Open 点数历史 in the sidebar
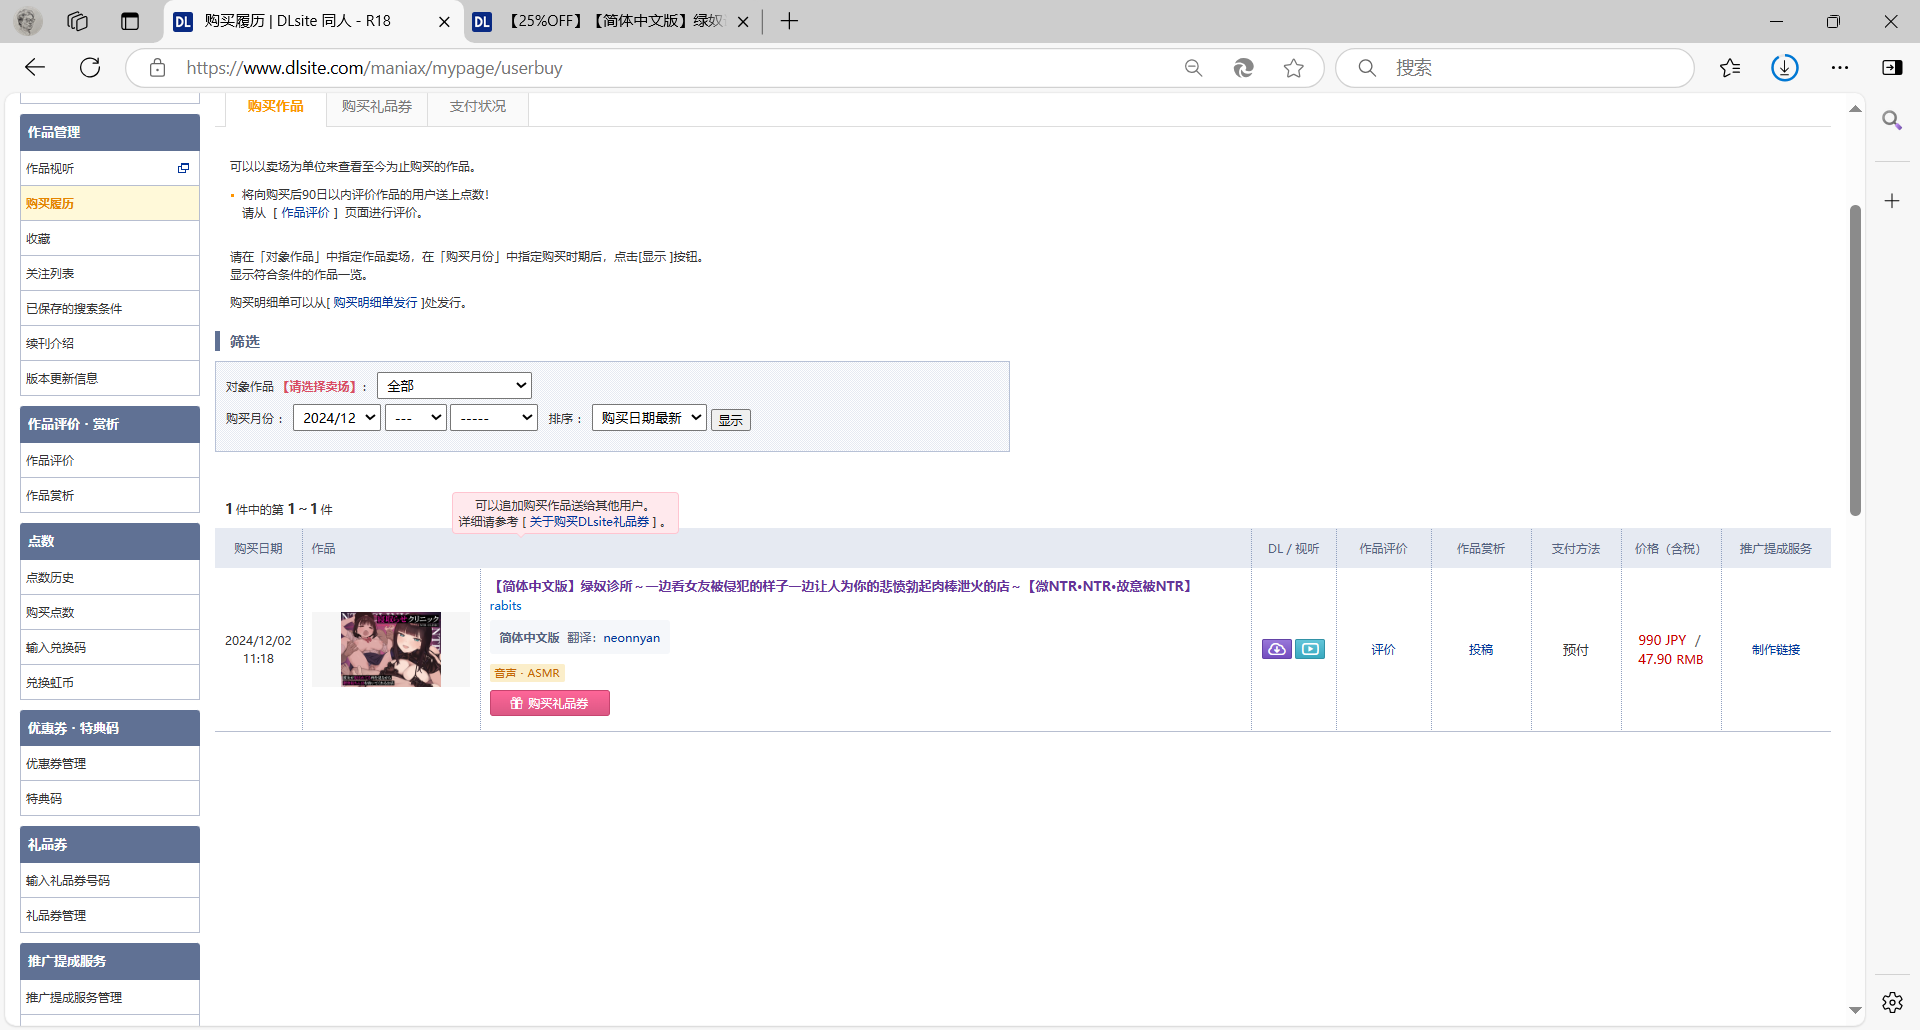Image resolution: width=1920 pixels, height=1030 pixels. 110,577
